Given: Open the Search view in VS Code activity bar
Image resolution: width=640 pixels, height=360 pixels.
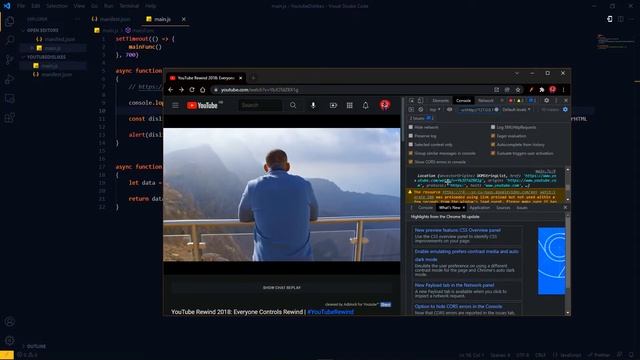Looking at the screenshot, I should coord(10,40).
